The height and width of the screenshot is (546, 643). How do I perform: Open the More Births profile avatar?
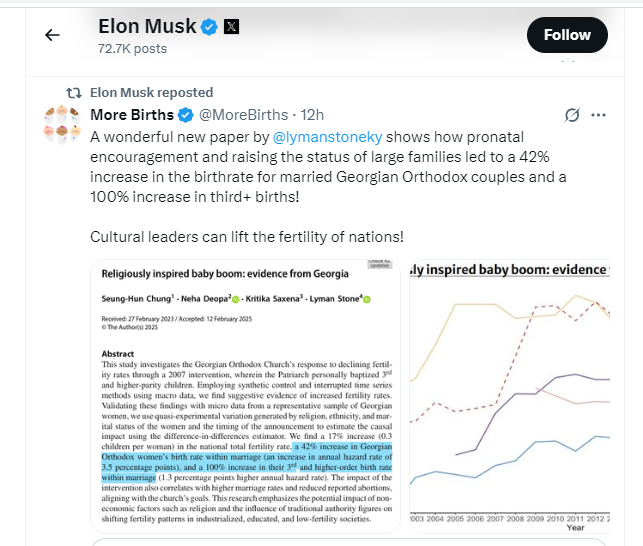point(62,125)
